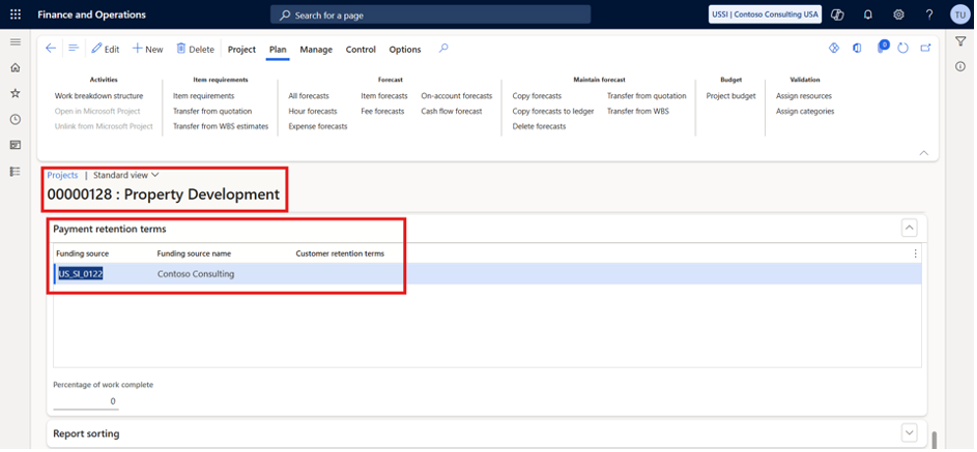This screenshot has height=452, width=977.
Task: Collapse the Payment retention terms section
Action: (909, 229)
